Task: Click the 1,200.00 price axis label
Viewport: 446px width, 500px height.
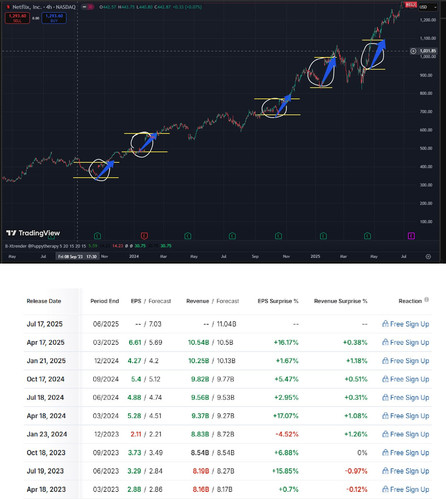Action: coord(428,20)
